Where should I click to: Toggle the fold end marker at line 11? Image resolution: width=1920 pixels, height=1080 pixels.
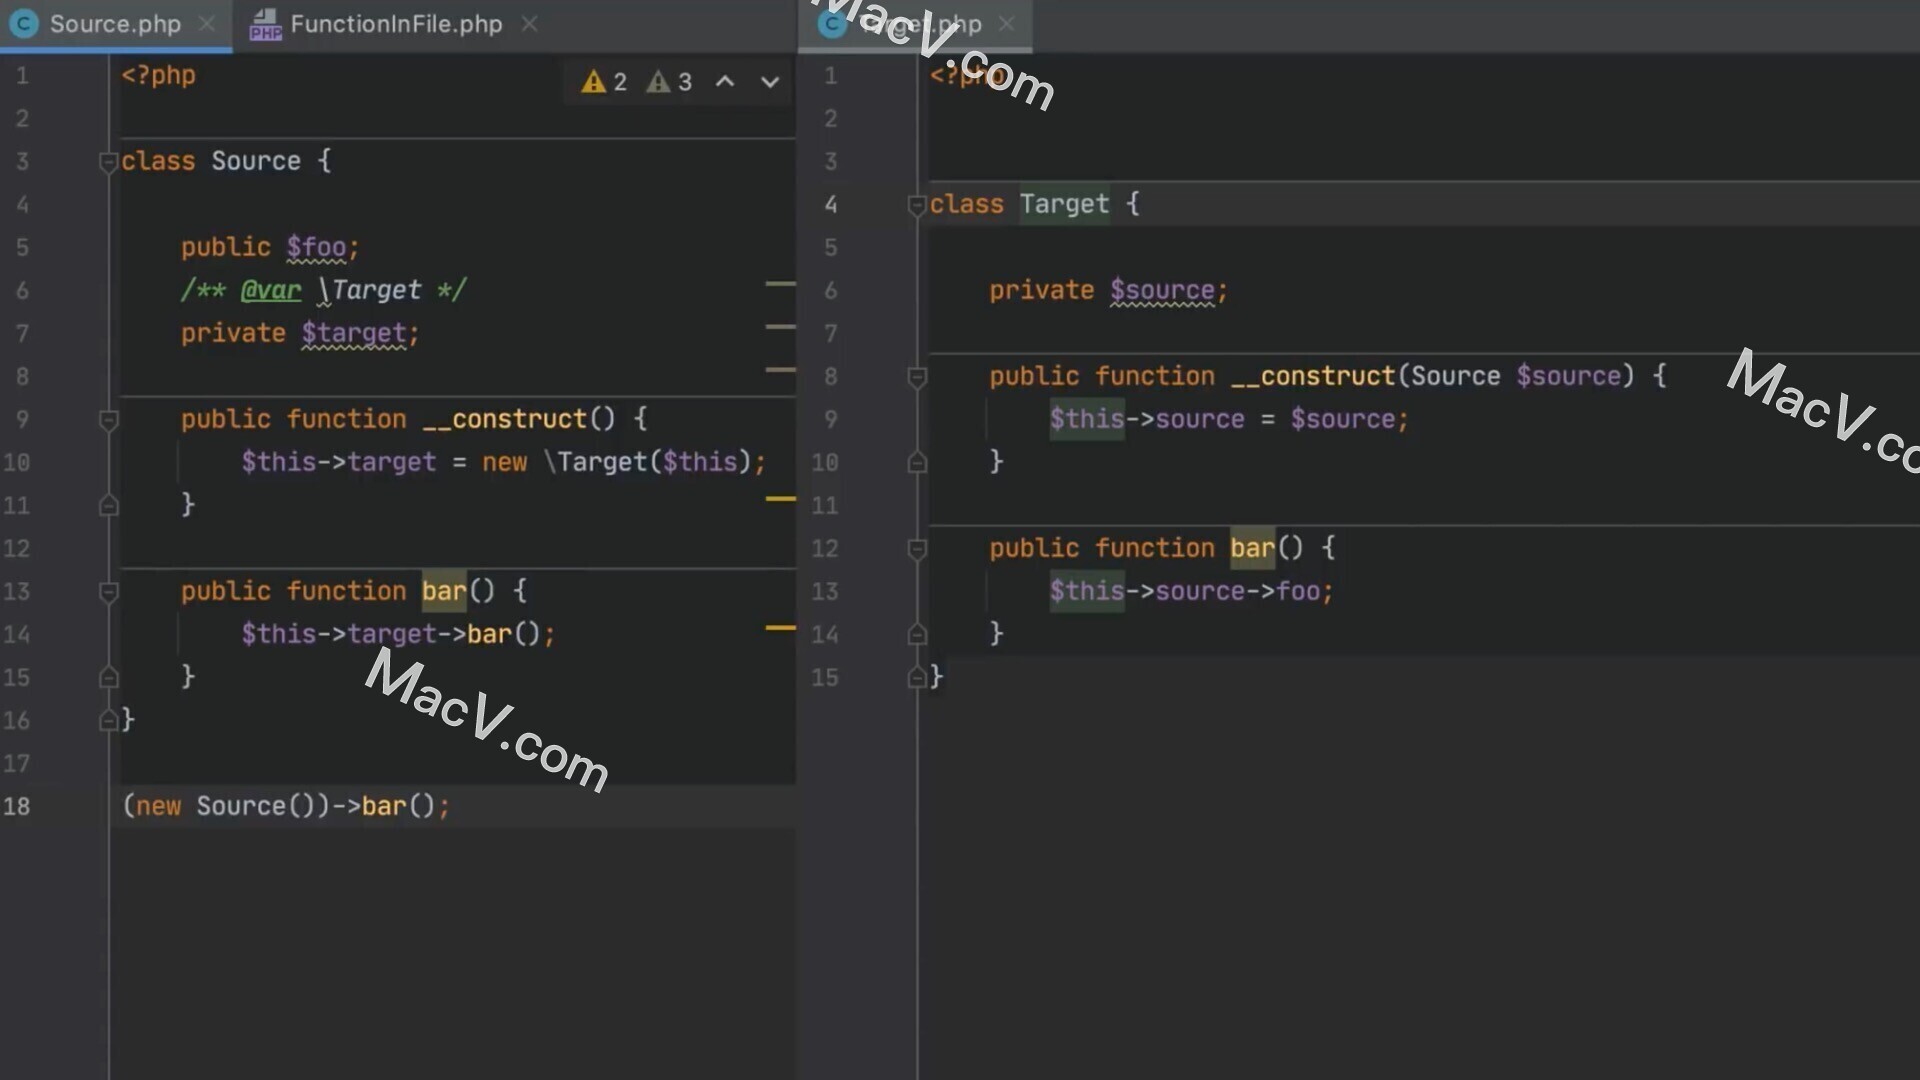(x=110, y=505)
